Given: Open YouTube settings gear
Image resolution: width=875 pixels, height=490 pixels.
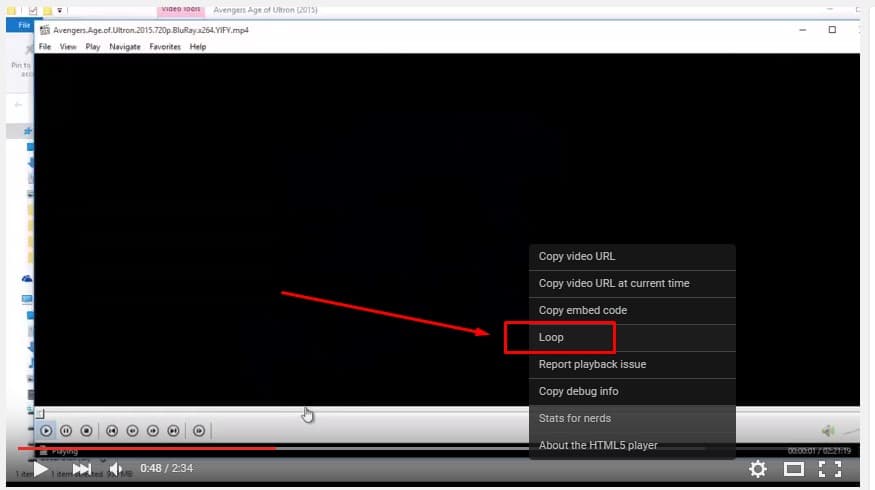Looking at the screenshot, I should pos(758,468).
